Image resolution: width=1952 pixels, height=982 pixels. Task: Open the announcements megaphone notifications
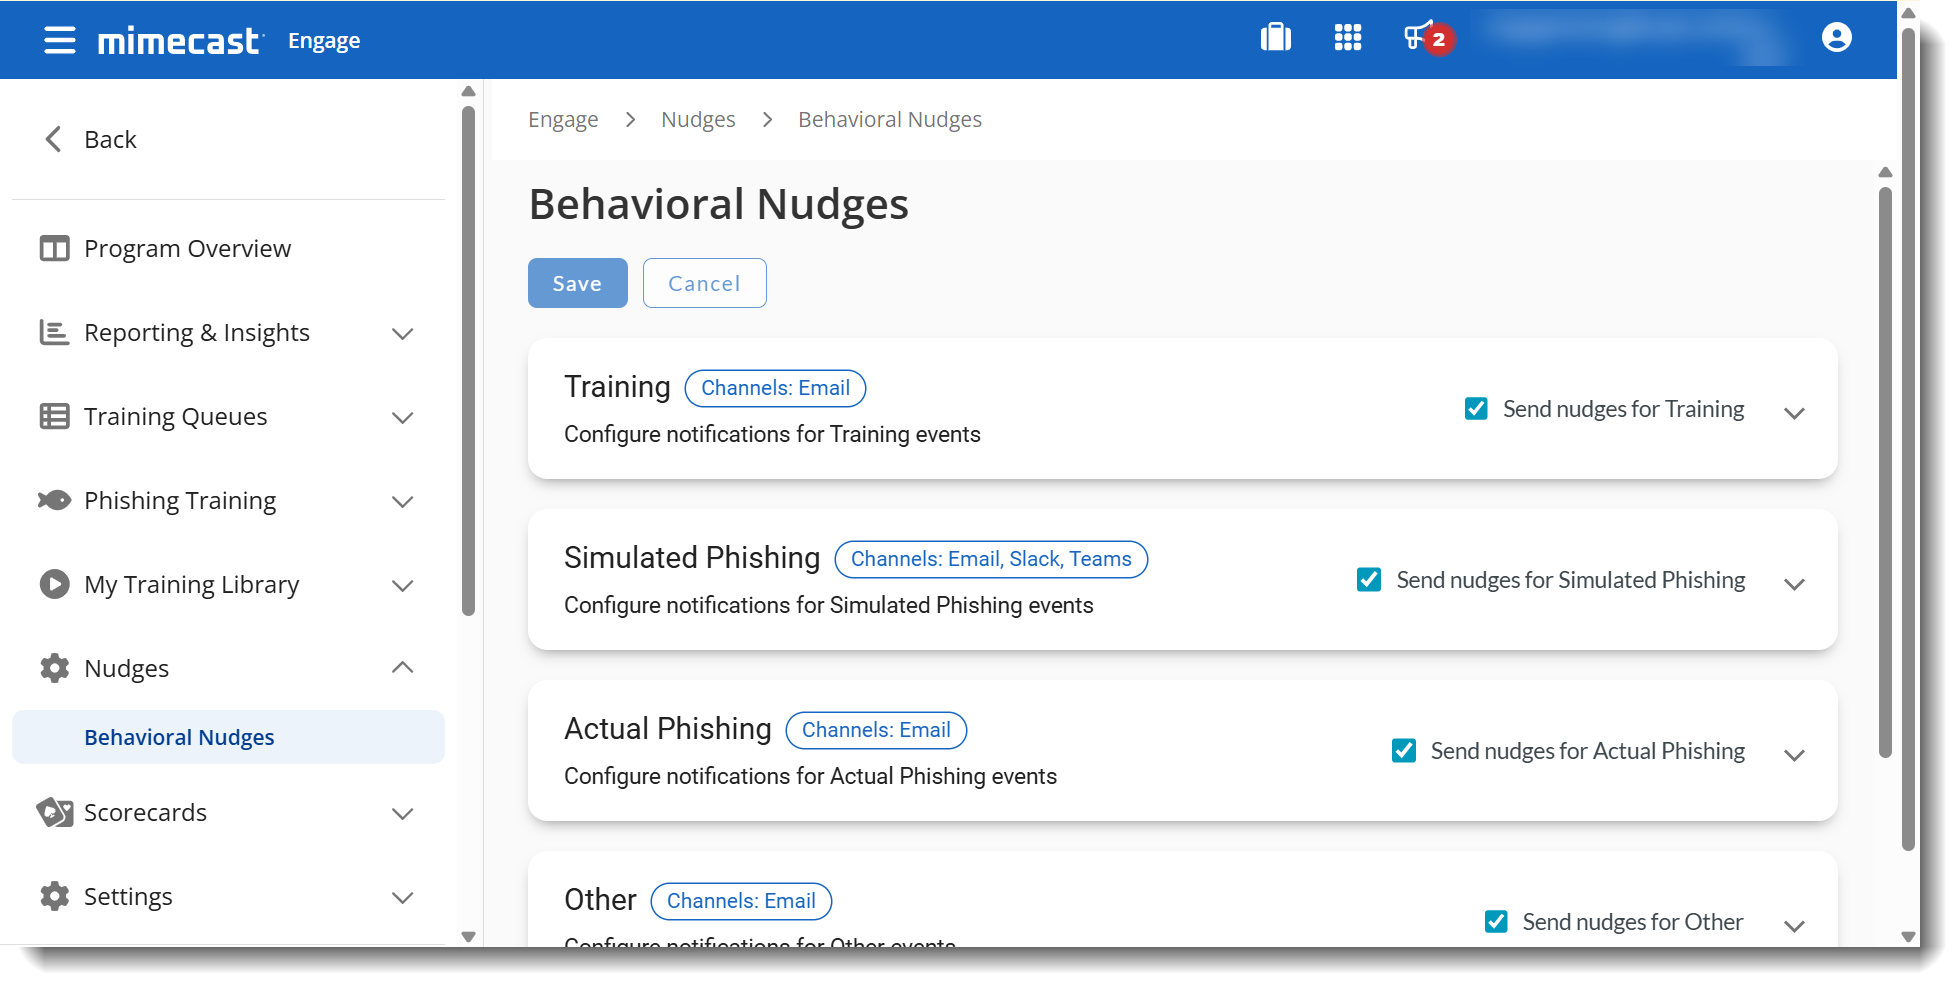point(1417,38)
